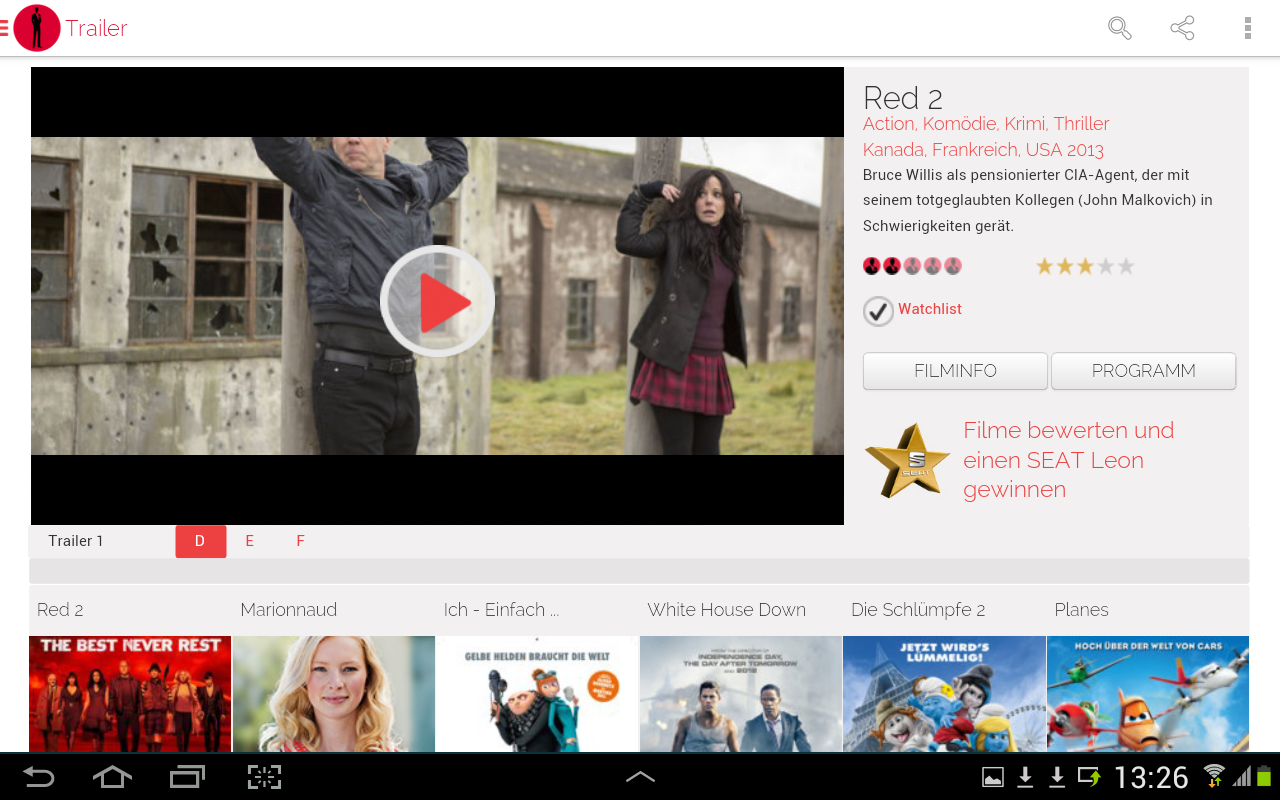Open the Planes poster thumbnail
1280x800 pixels.
1148,694
